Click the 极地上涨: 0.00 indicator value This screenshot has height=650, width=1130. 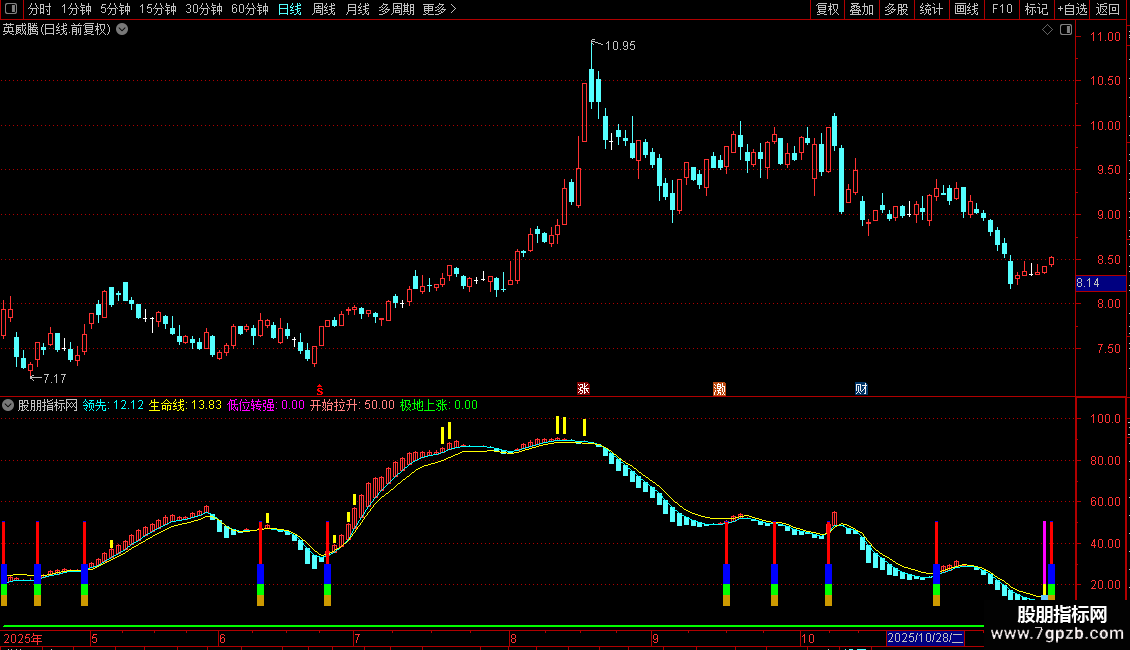pyautogui.click(x=439, y=405)
